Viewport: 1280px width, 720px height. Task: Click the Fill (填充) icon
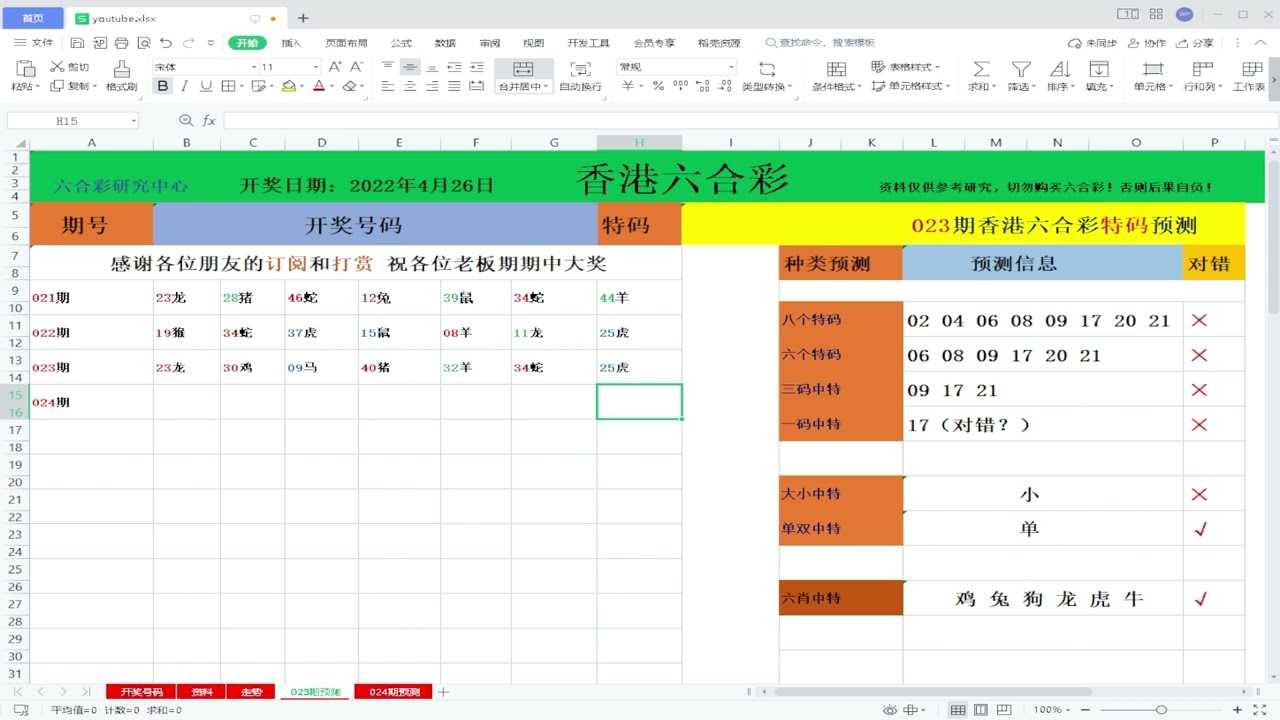[1099, 68]
